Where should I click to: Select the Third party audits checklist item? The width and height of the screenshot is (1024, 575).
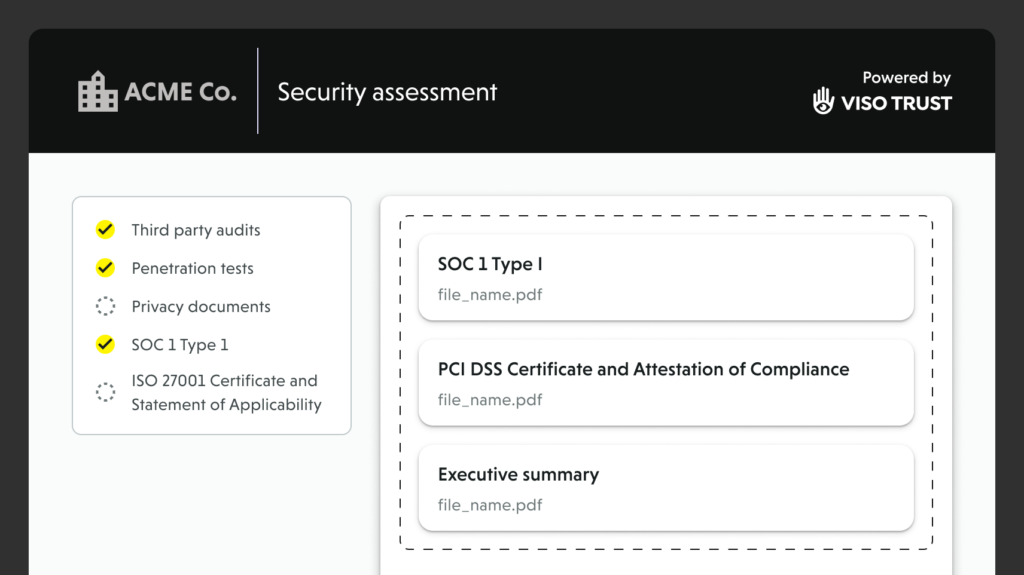[x=195, y=230]
